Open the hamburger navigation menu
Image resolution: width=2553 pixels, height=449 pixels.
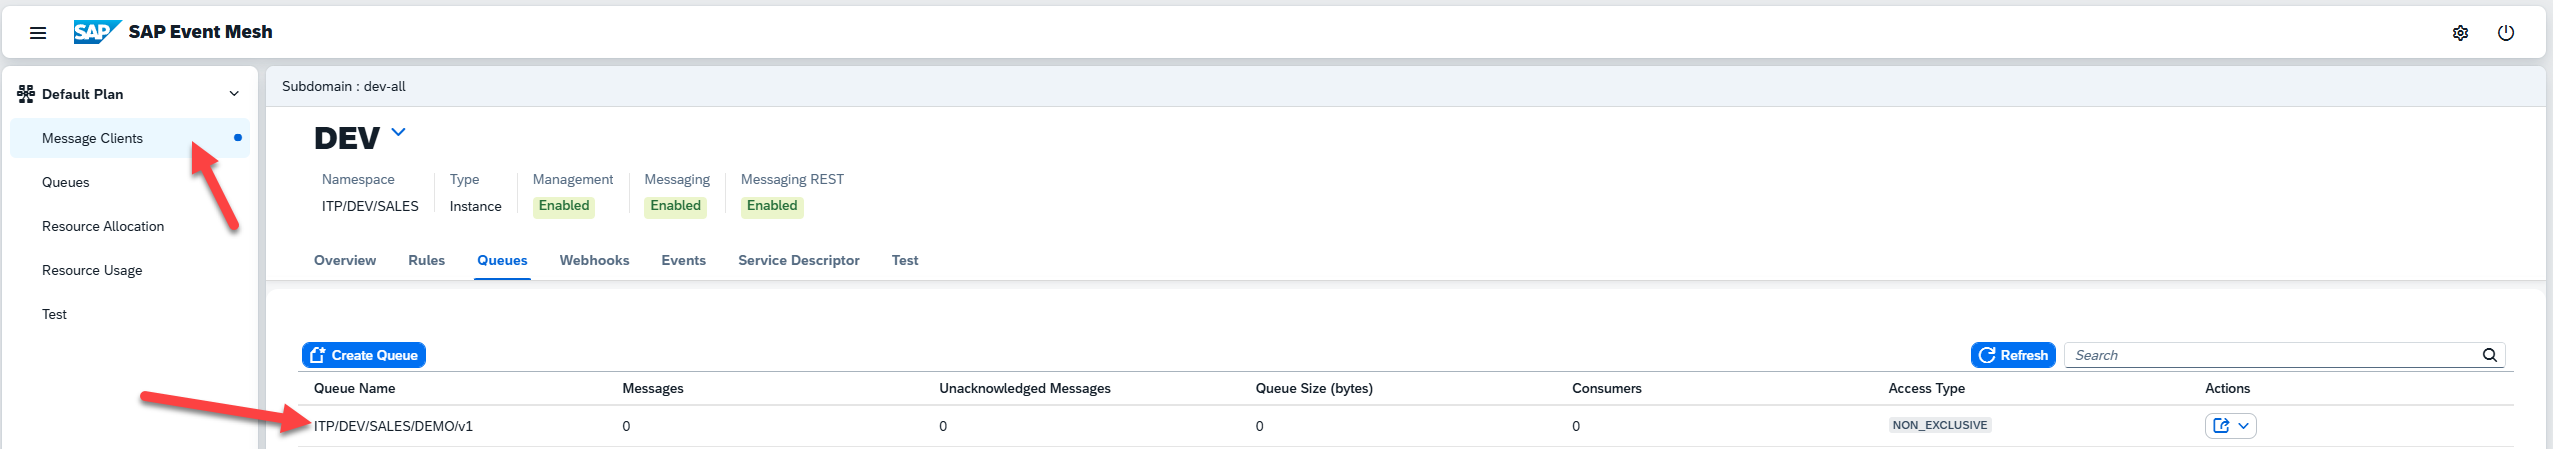tap(38, 33)
